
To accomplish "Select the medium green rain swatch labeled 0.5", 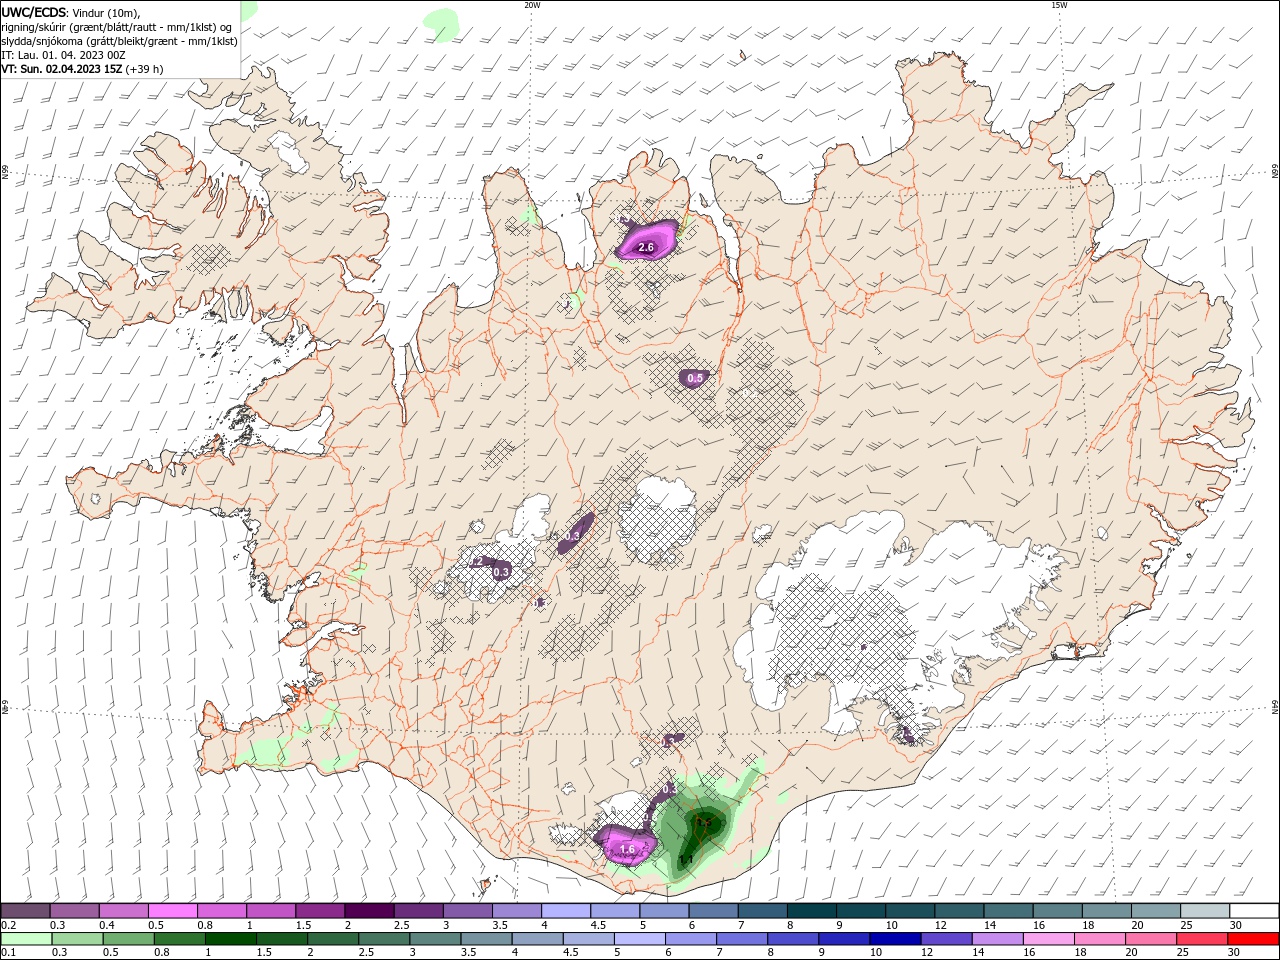I will (x=128, y=939).
